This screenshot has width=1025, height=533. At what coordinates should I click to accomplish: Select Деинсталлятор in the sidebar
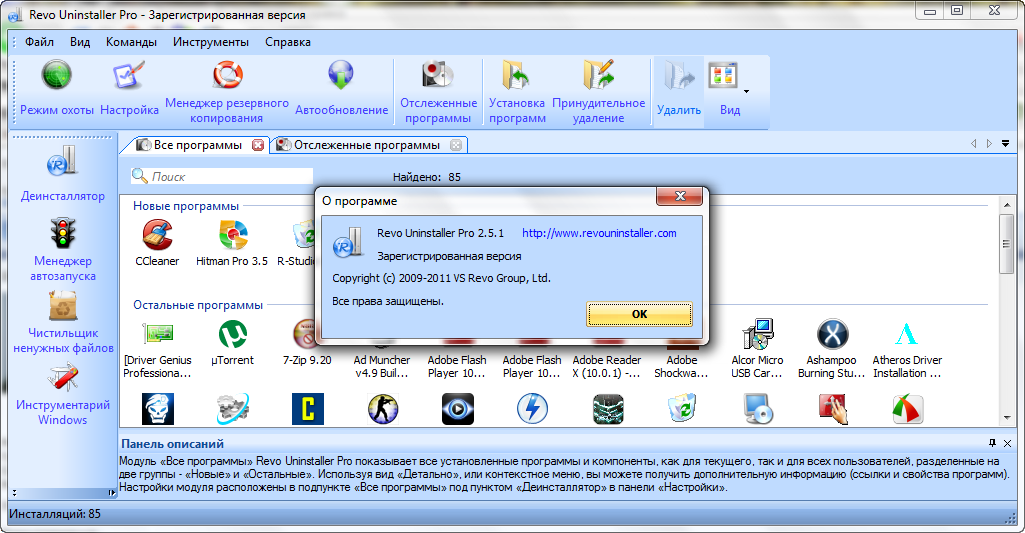(62, 174)
